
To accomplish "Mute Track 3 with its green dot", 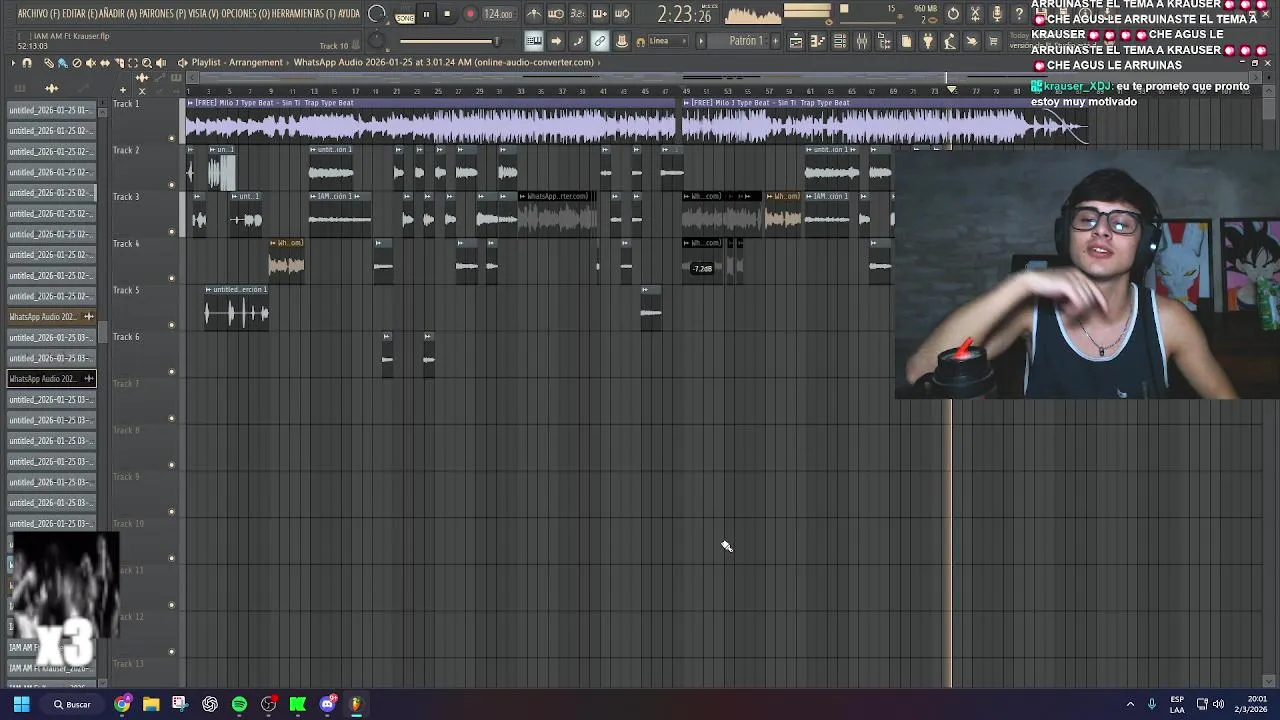I will pyautogui.click(x=171, y=232).
